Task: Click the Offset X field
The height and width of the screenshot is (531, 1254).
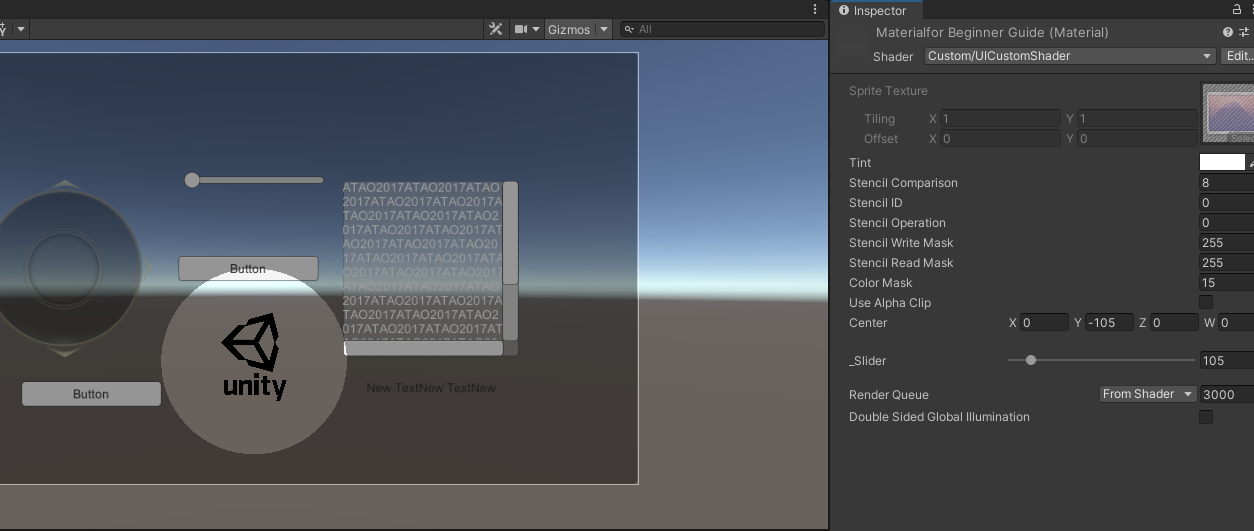Action: pyautogui.click(x=1000, y=138)
